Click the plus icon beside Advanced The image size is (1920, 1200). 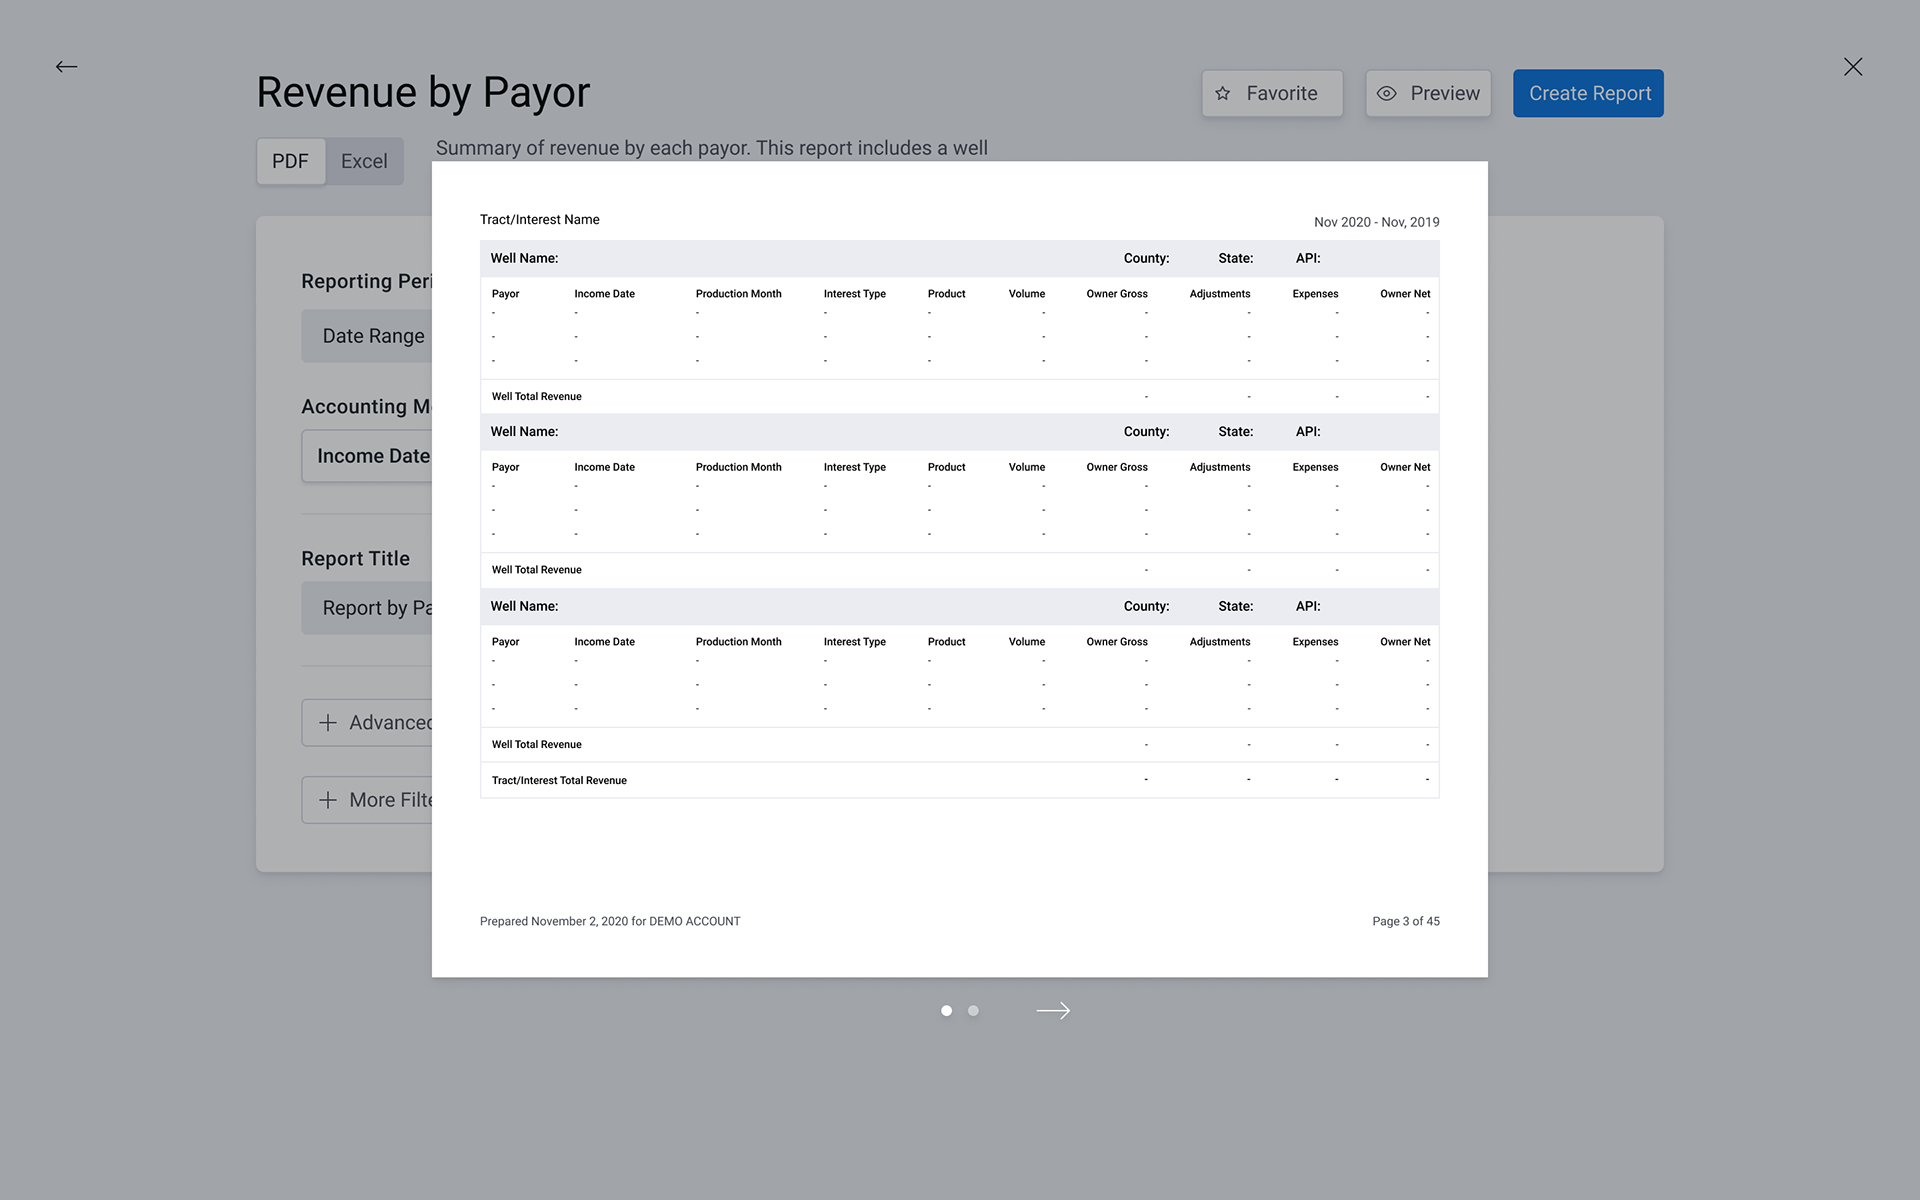pyautogui.click(x=327, y=722)
